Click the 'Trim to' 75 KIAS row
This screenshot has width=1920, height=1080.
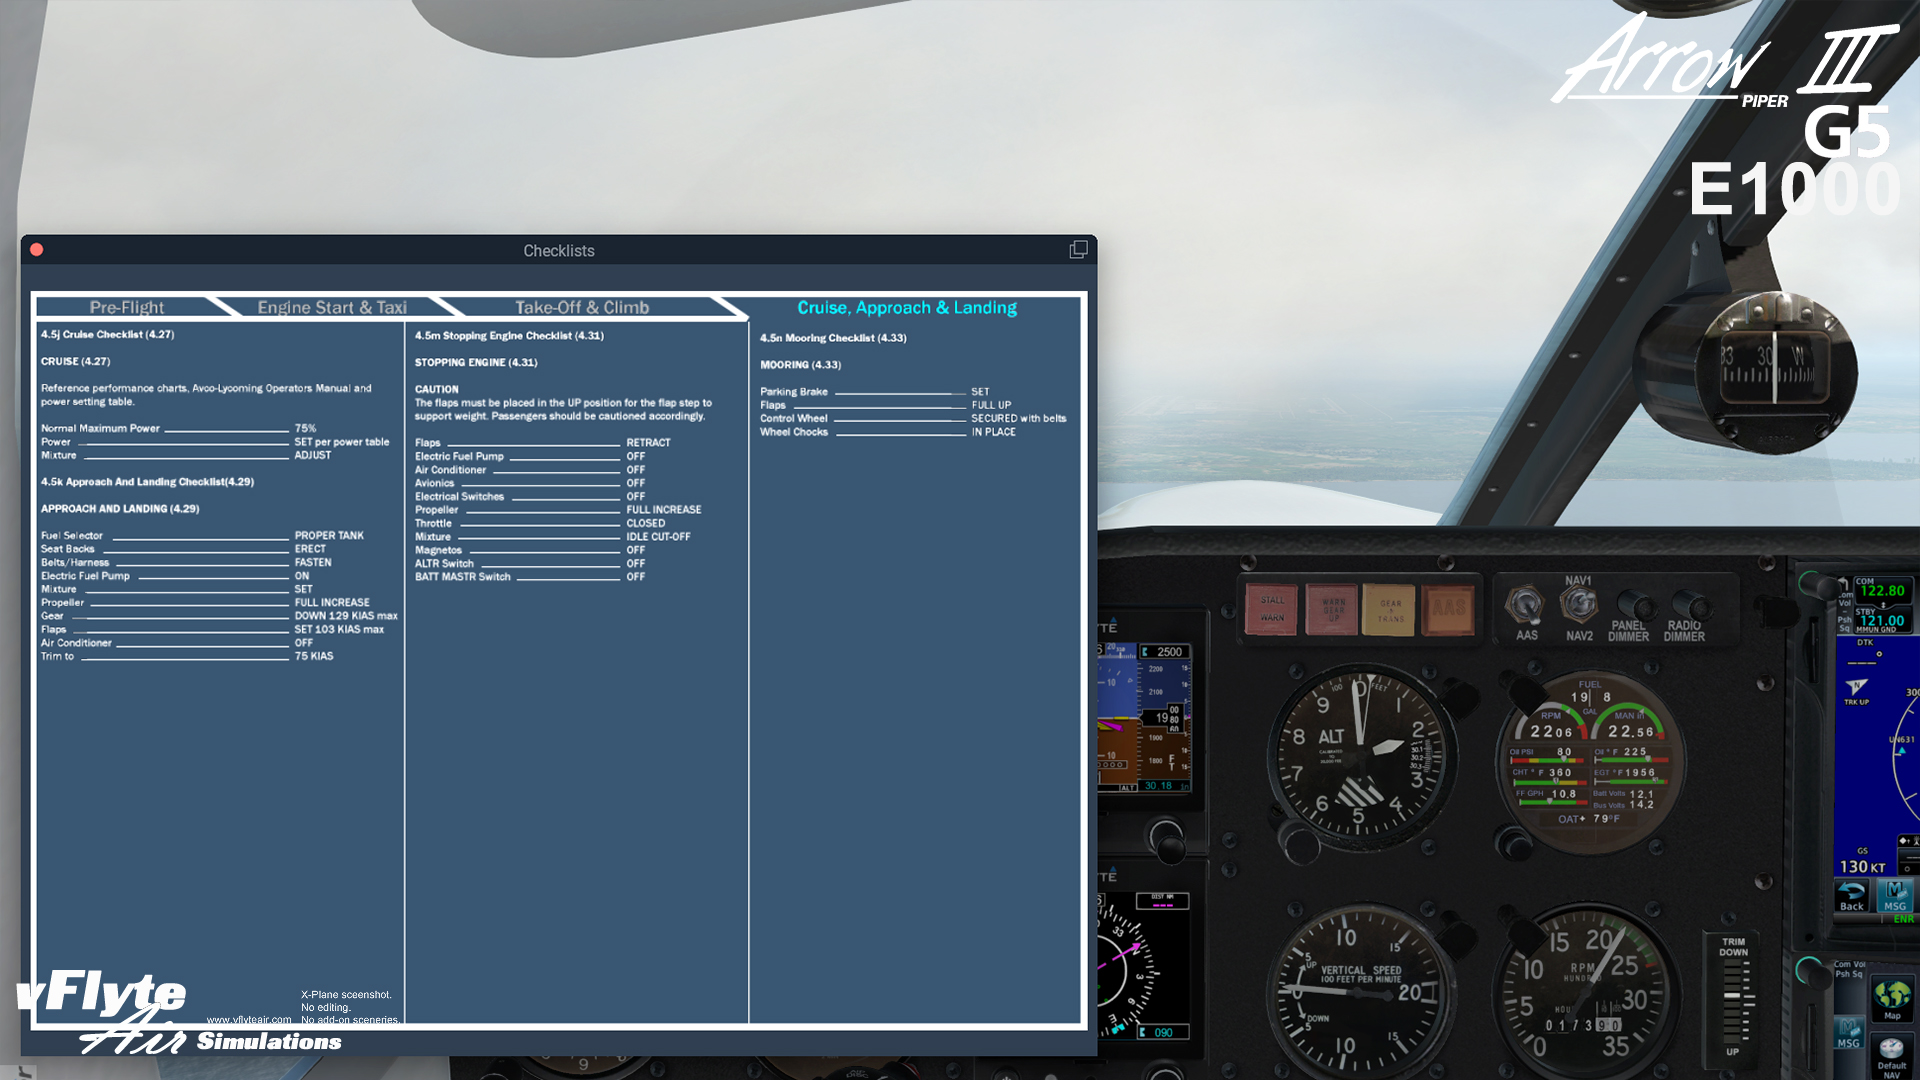(x=188, y=656)
